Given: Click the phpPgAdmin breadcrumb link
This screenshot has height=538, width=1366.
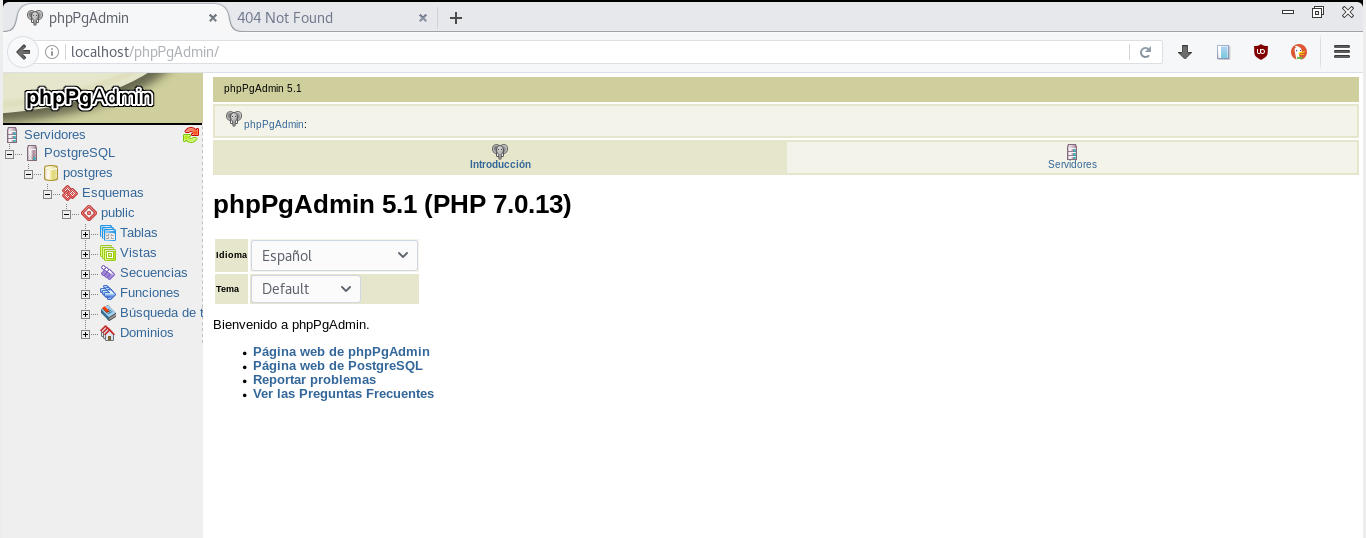Looking at the screenshot, I should click(274, 125).
